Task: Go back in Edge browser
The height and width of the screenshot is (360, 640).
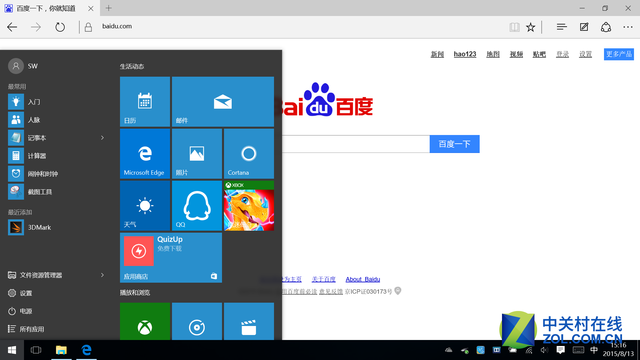Action: [12, 27]
